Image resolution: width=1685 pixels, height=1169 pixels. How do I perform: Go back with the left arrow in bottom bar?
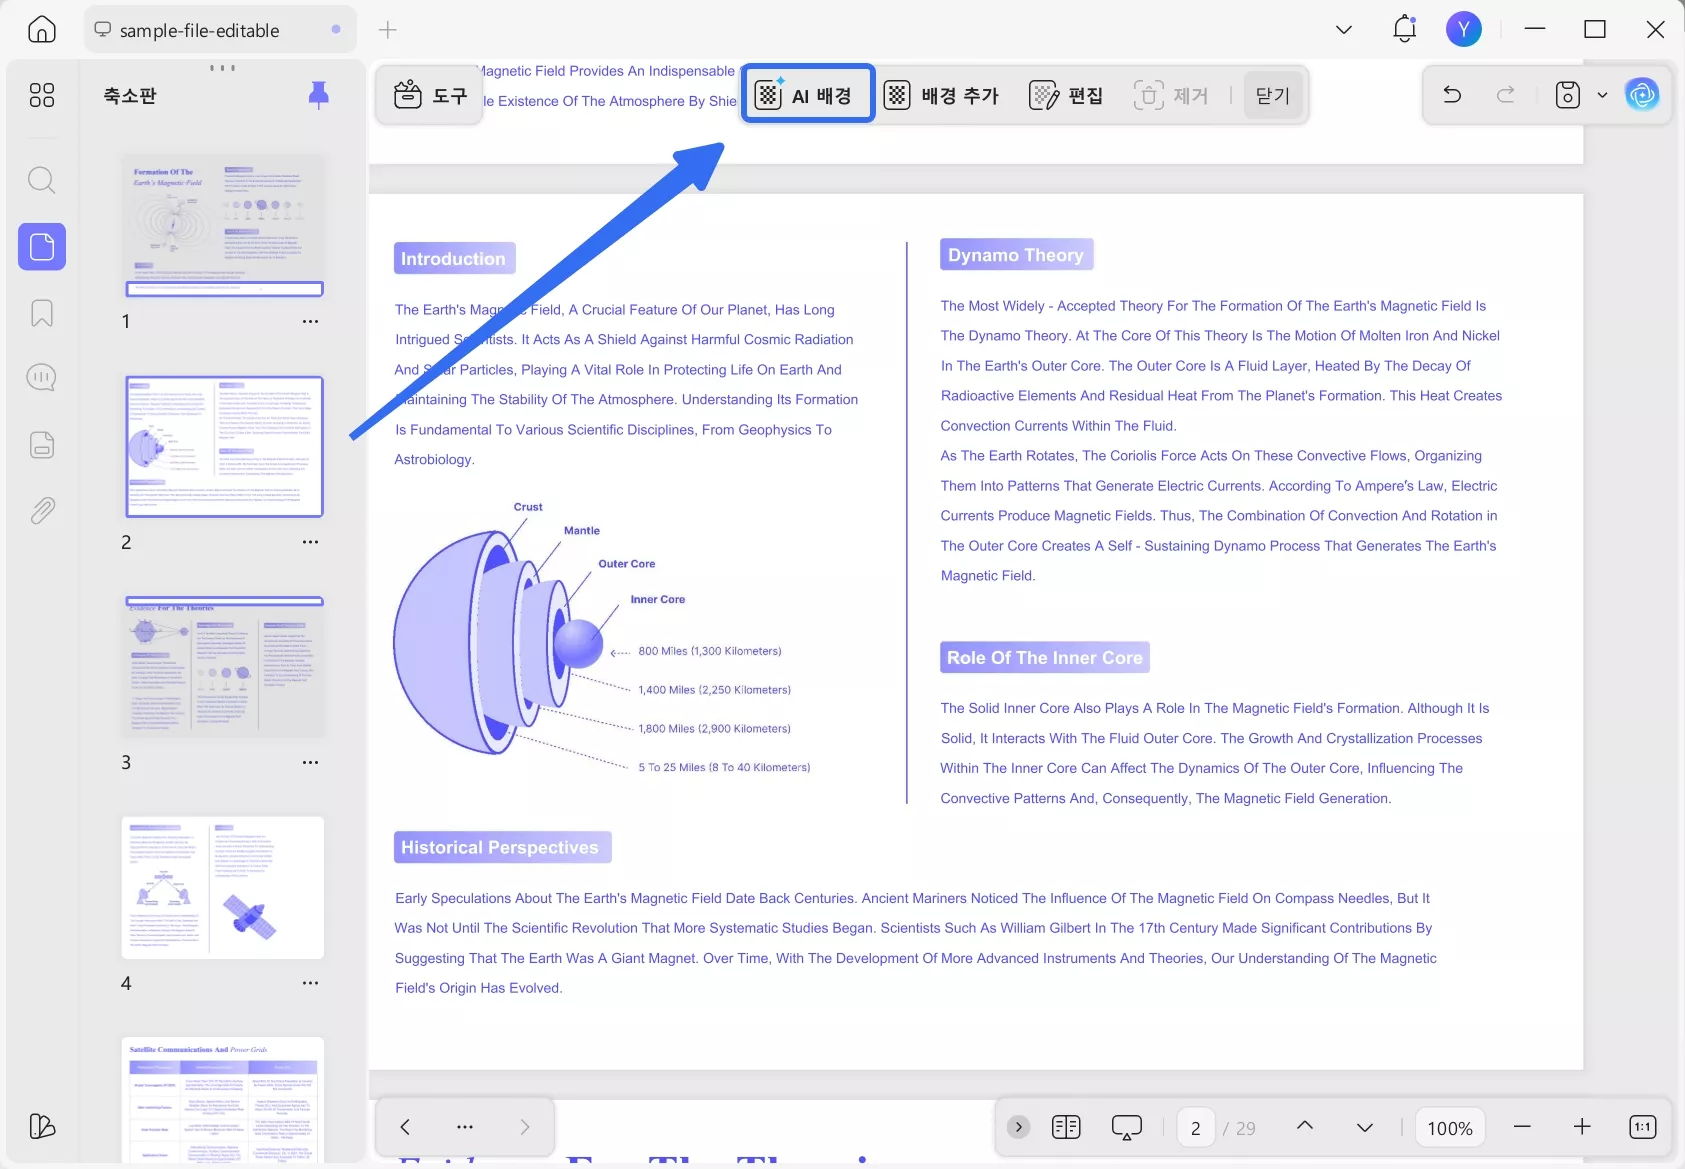405,1127
